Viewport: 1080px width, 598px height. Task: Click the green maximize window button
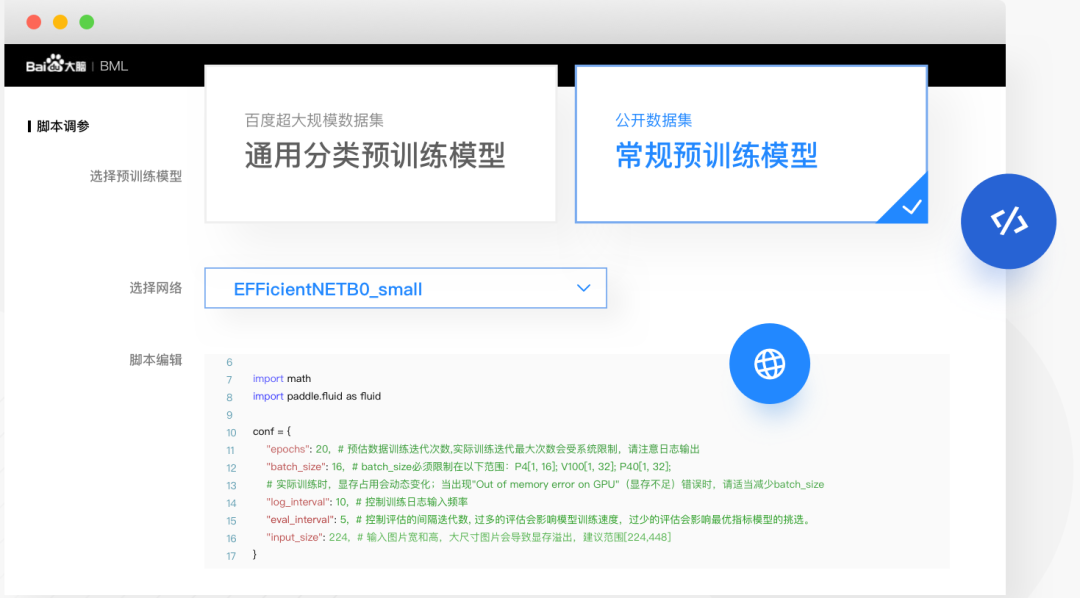click(87, 22)
